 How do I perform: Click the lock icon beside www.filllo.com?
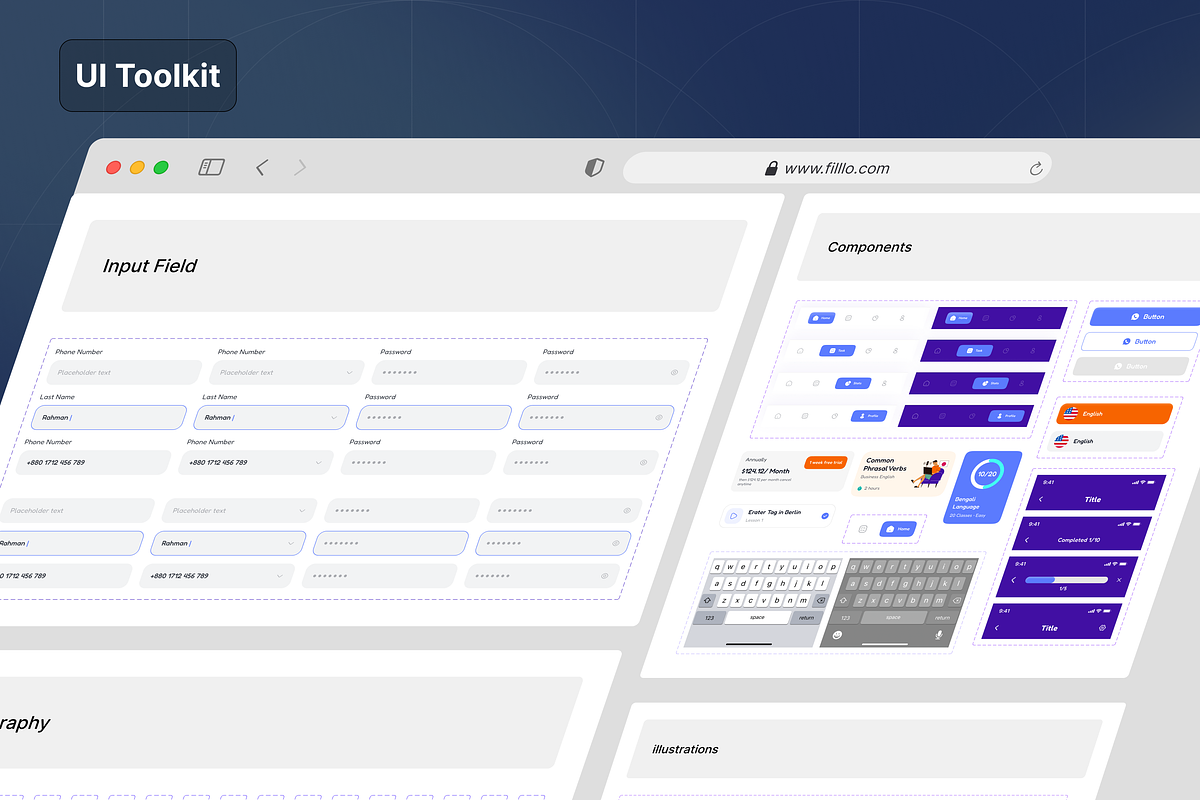[771, 169]
